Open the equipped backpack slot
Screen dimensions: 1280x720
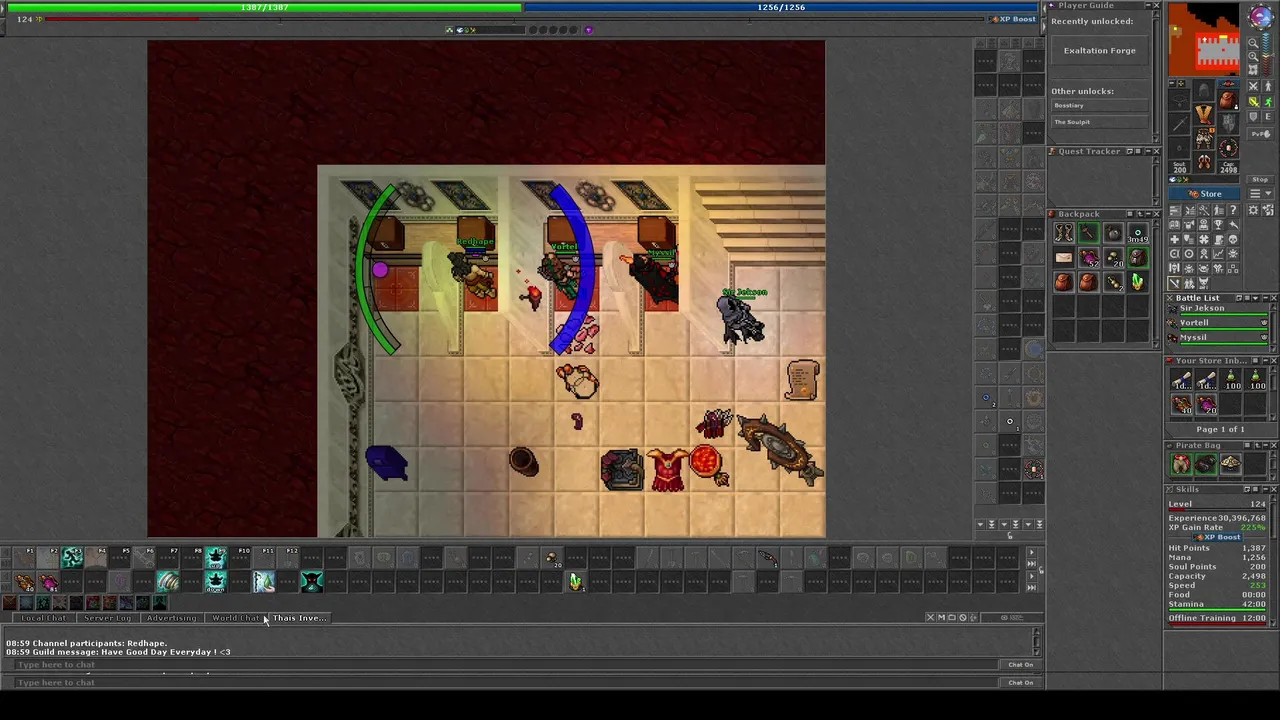[1227, 100]
